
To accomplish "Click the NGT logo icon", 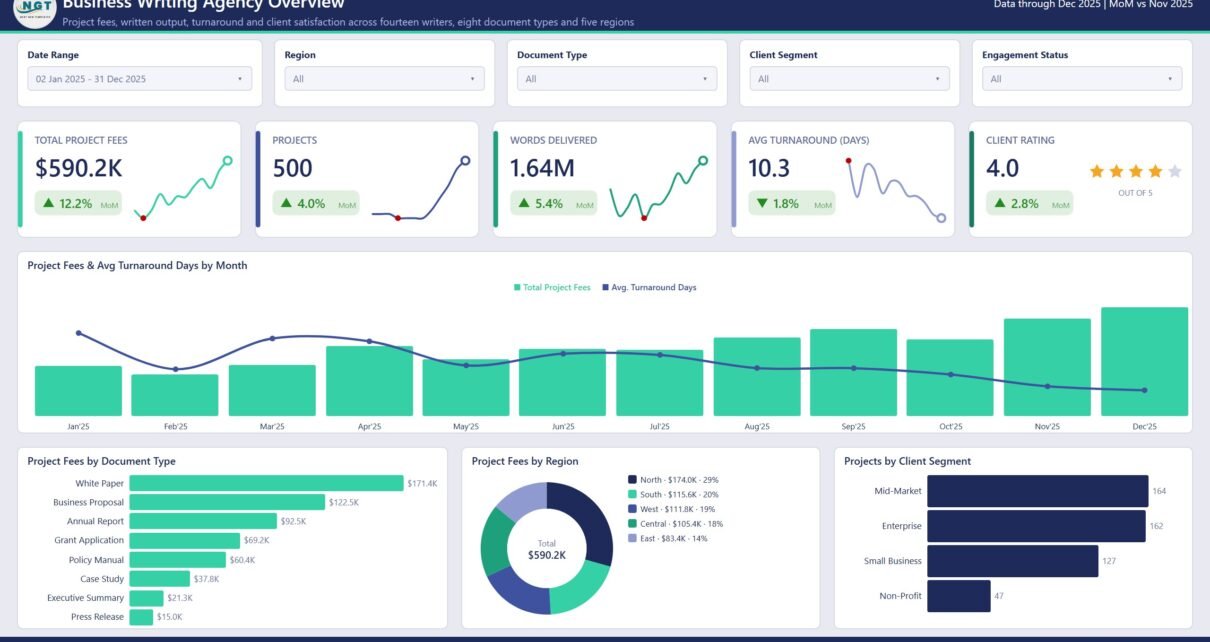I will tap(35, 10).
